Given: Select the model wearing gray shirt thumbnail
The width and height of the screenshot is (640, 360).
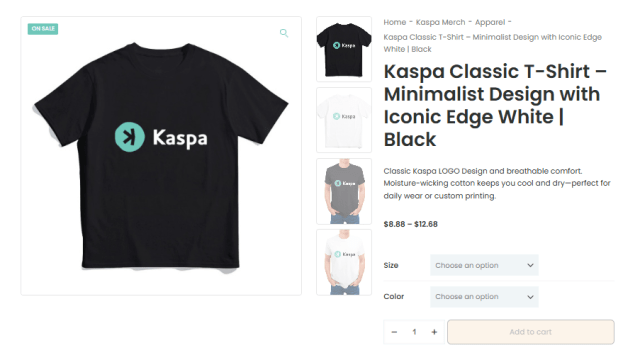Looking at the screenshot, I should pos(344,191).
